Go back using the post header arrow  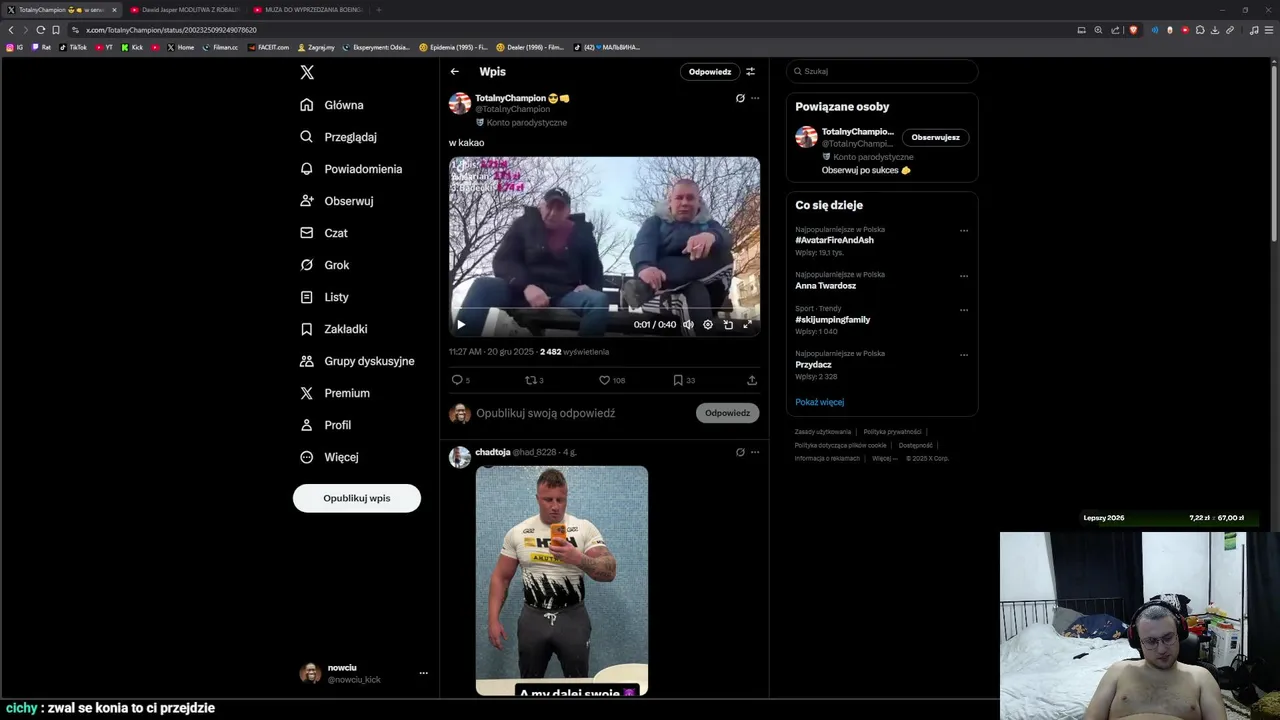coord(455,72)
